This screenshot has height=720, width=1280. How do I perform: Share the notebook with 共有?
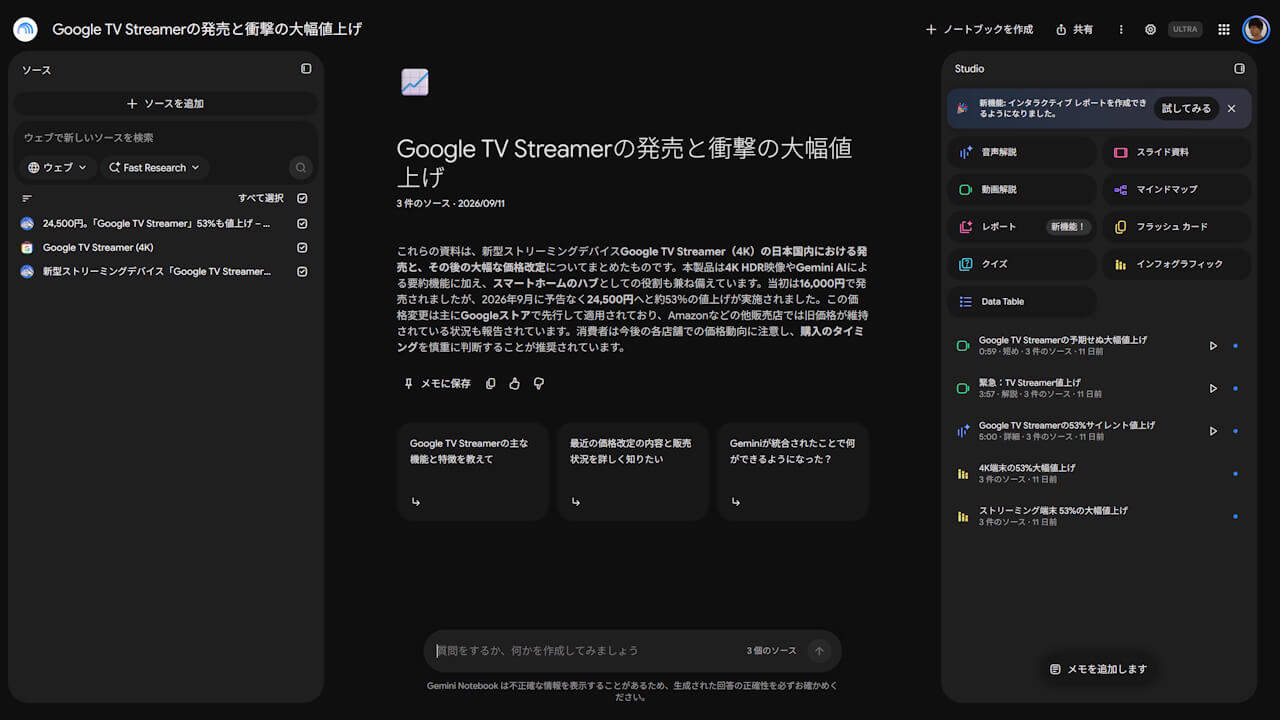point(1075,30)
